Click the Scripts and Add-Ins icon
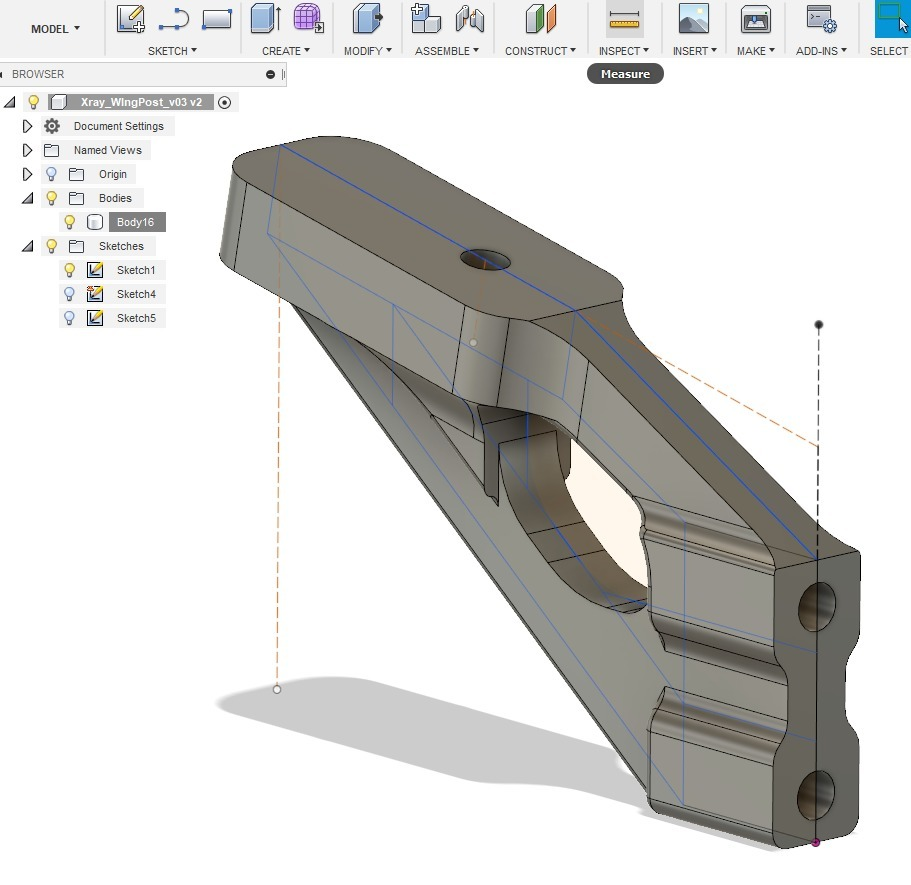This screenshot has width=911, height=885. [819, 17]
